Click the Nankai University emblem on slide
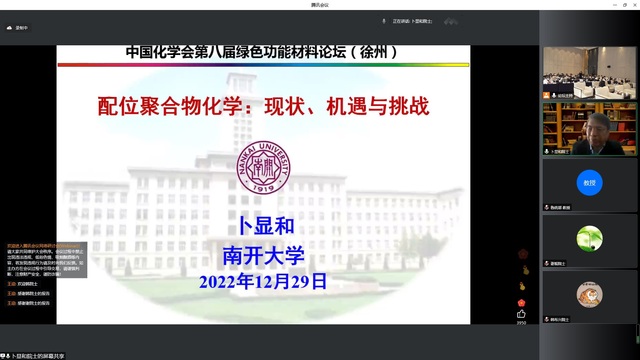 [263, 167]
